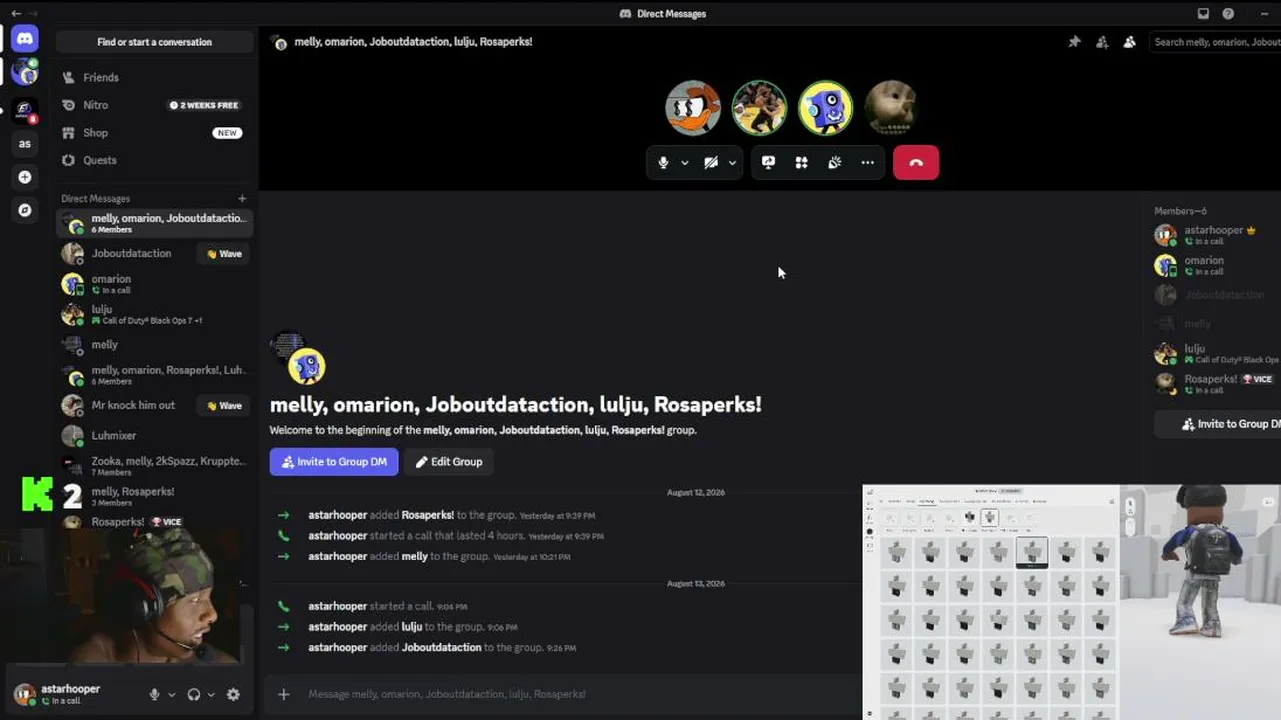Open the lulju direct message
1281x720 pixels.
[x=154, y=314]
